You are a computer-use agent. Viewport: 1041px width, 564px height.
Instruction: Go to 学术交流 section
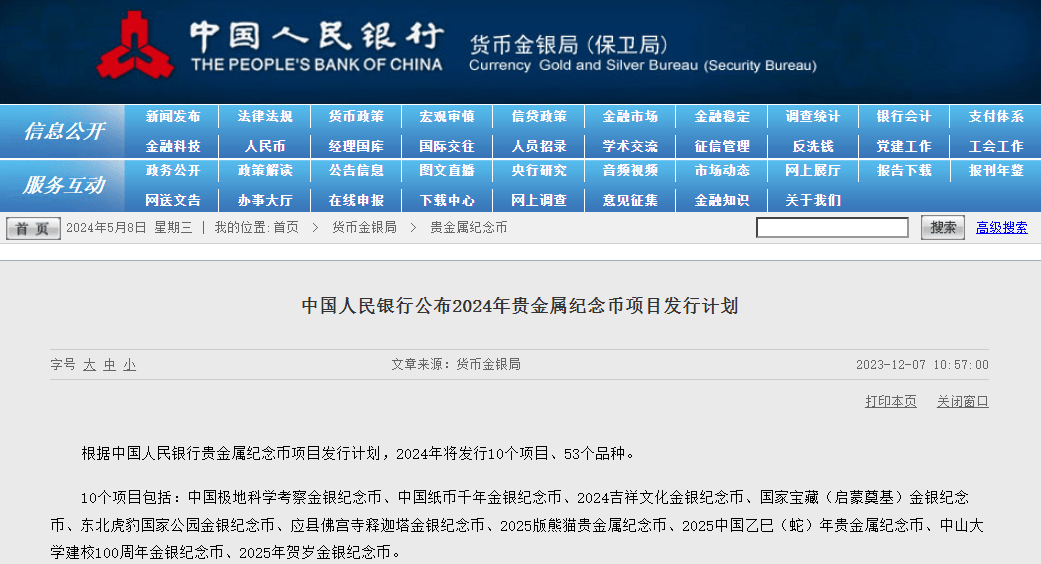point(630,146)
